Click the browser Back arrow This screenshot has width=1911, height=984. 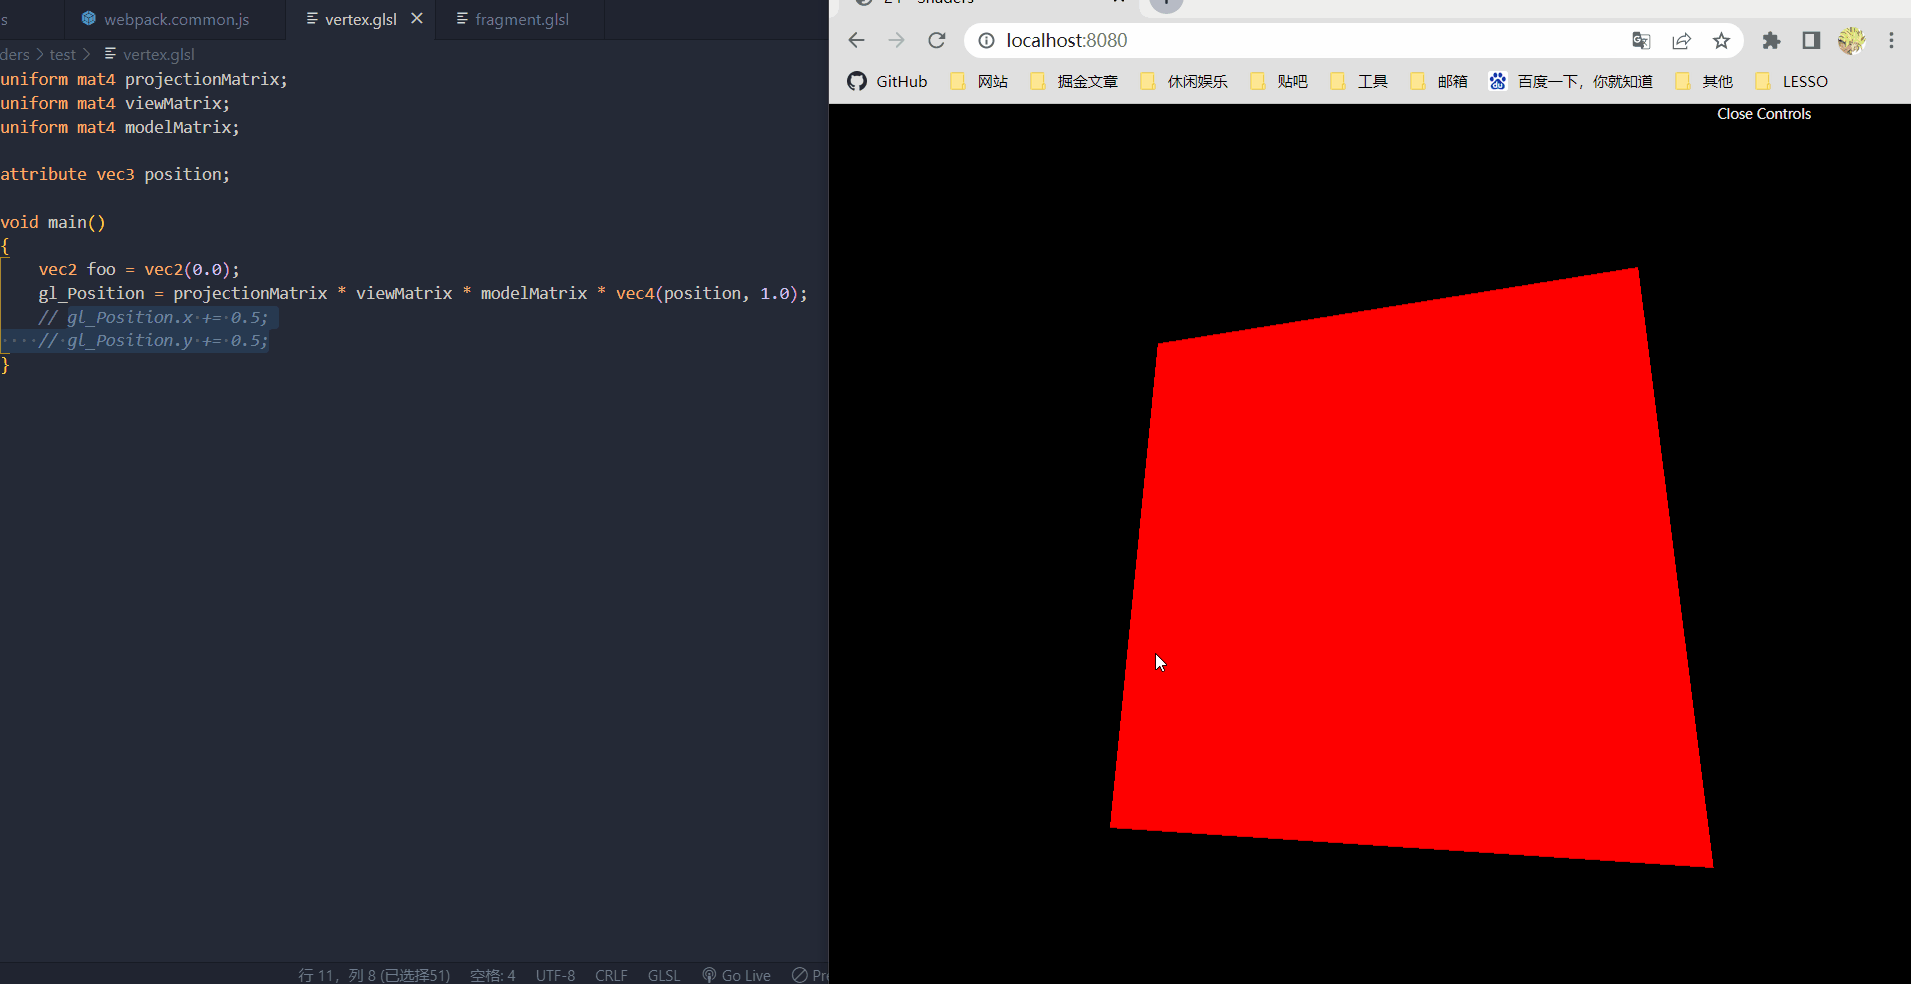(856, 40)
